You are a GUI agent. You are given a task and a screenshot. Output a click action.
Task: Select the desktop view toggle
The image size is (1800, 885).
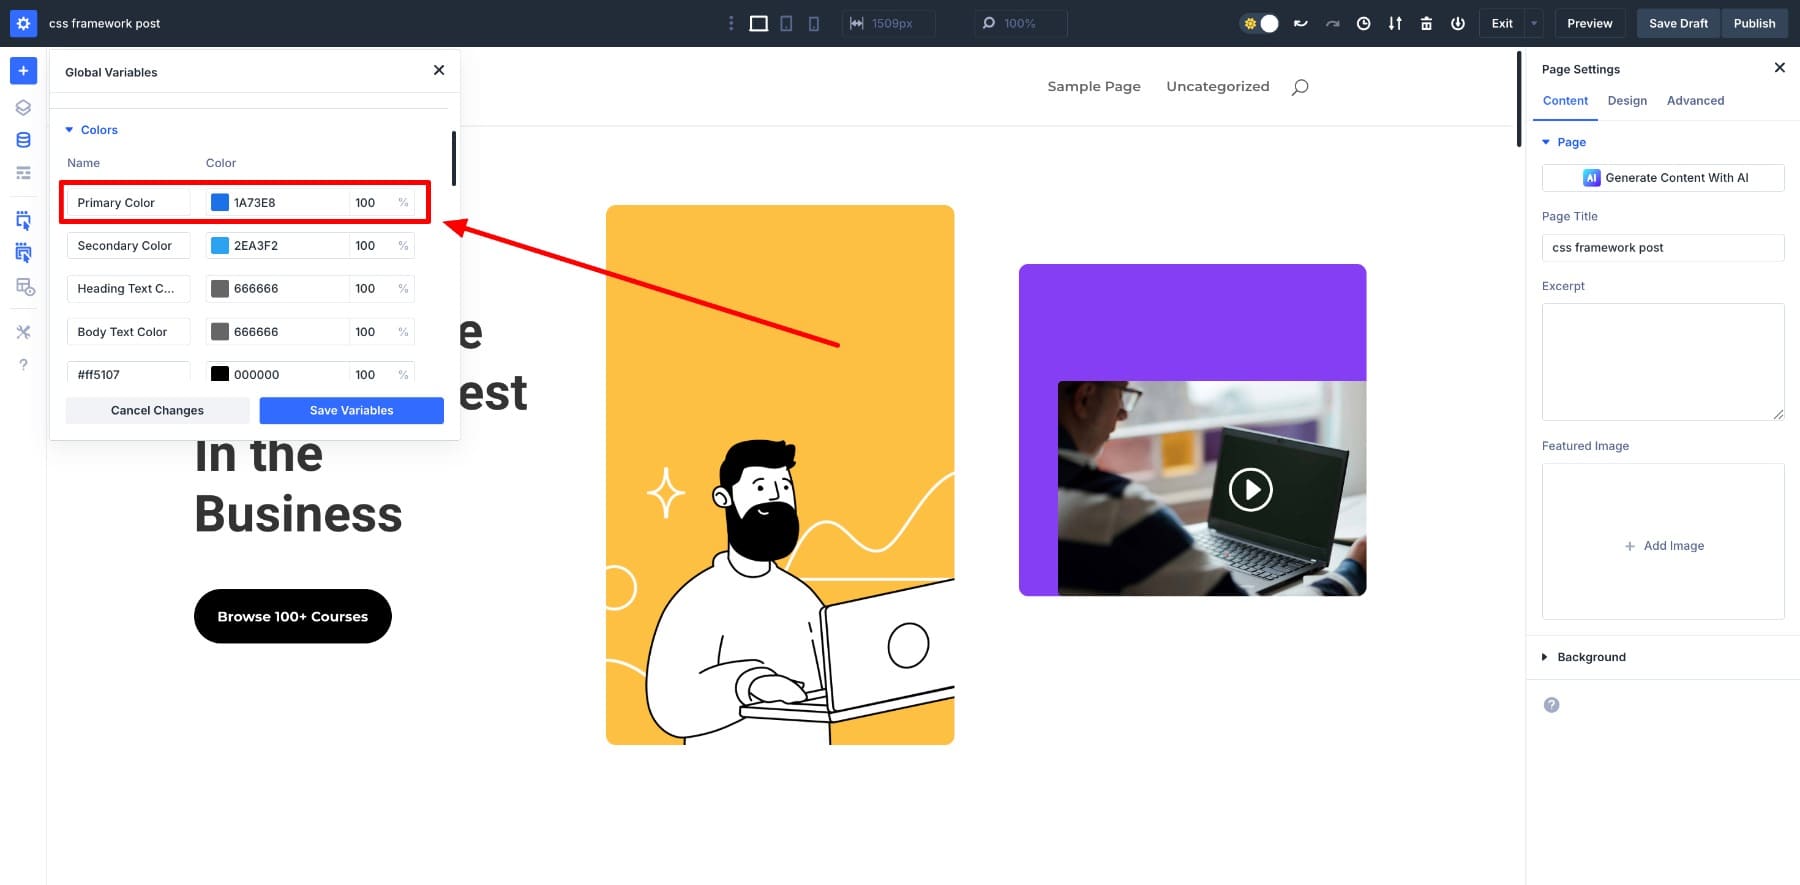tap(758, 23)
